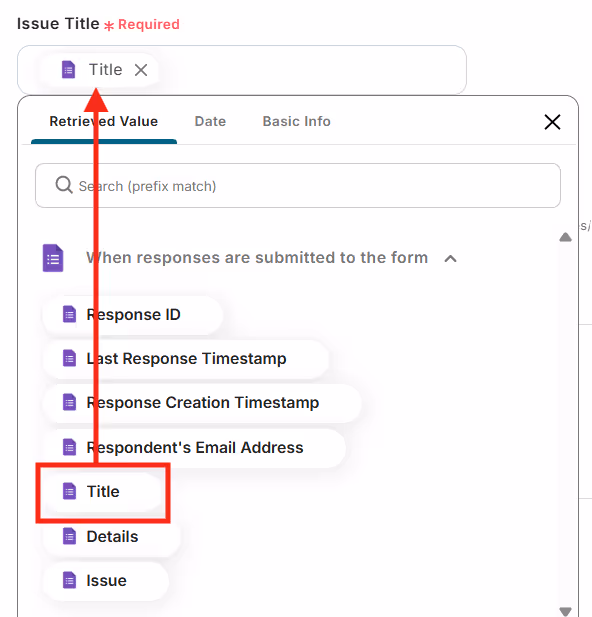
Task: Select the Details value
Action: coord(111,537)
